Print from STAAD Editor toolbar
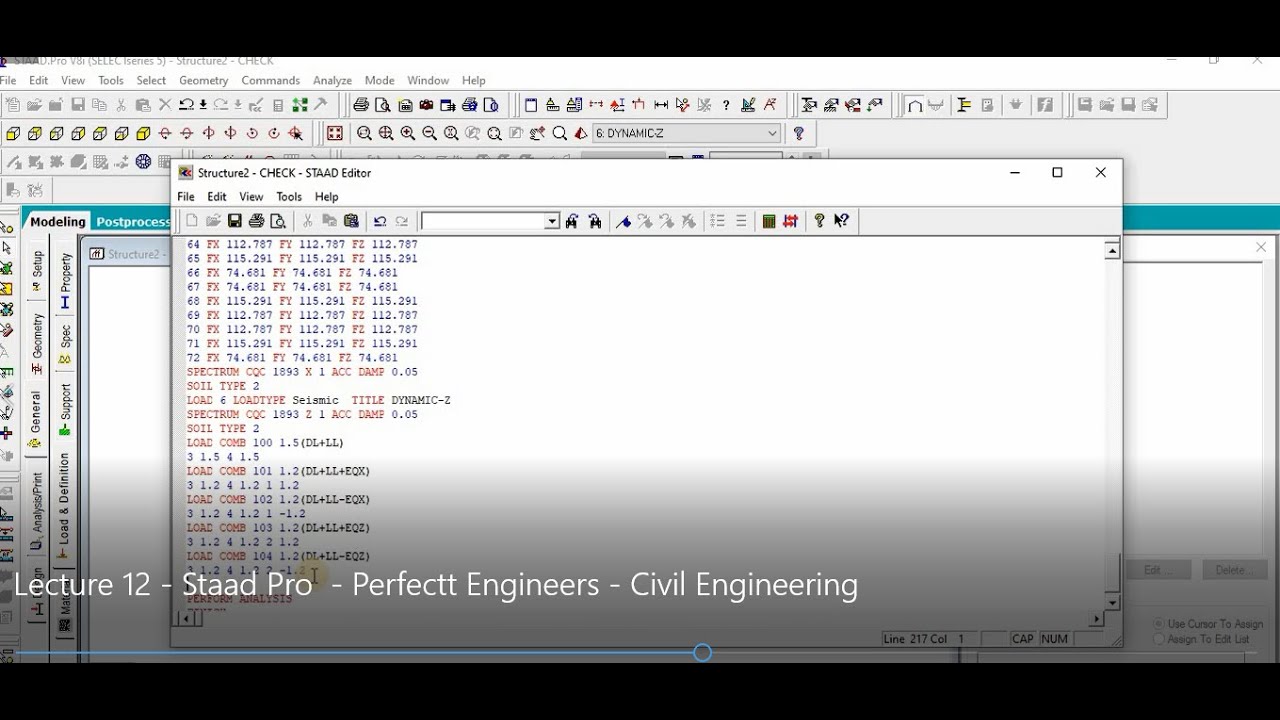 (x=256, y=221)
